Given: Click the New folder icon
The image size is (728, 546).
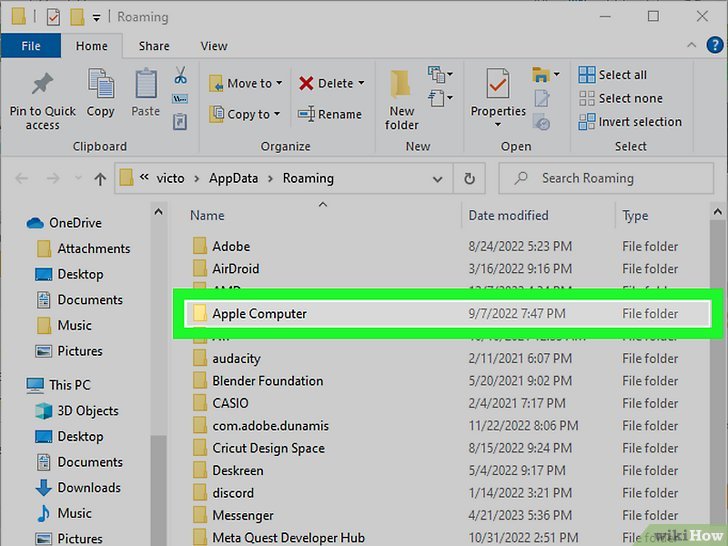Looking at the screenshot, I should 400,84.
